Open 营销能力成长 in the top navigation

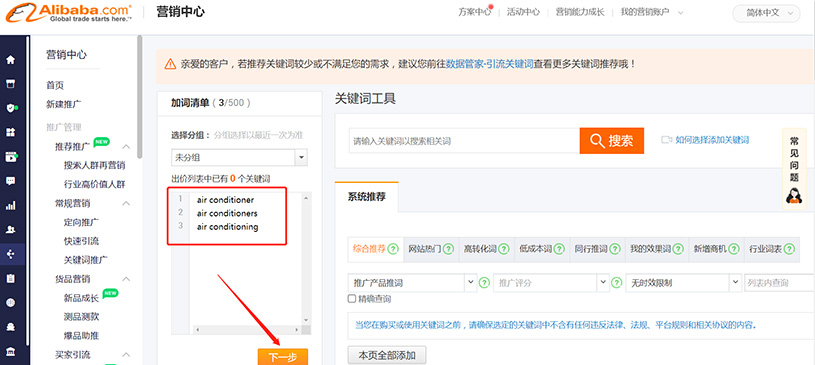(x=580, y=12)
